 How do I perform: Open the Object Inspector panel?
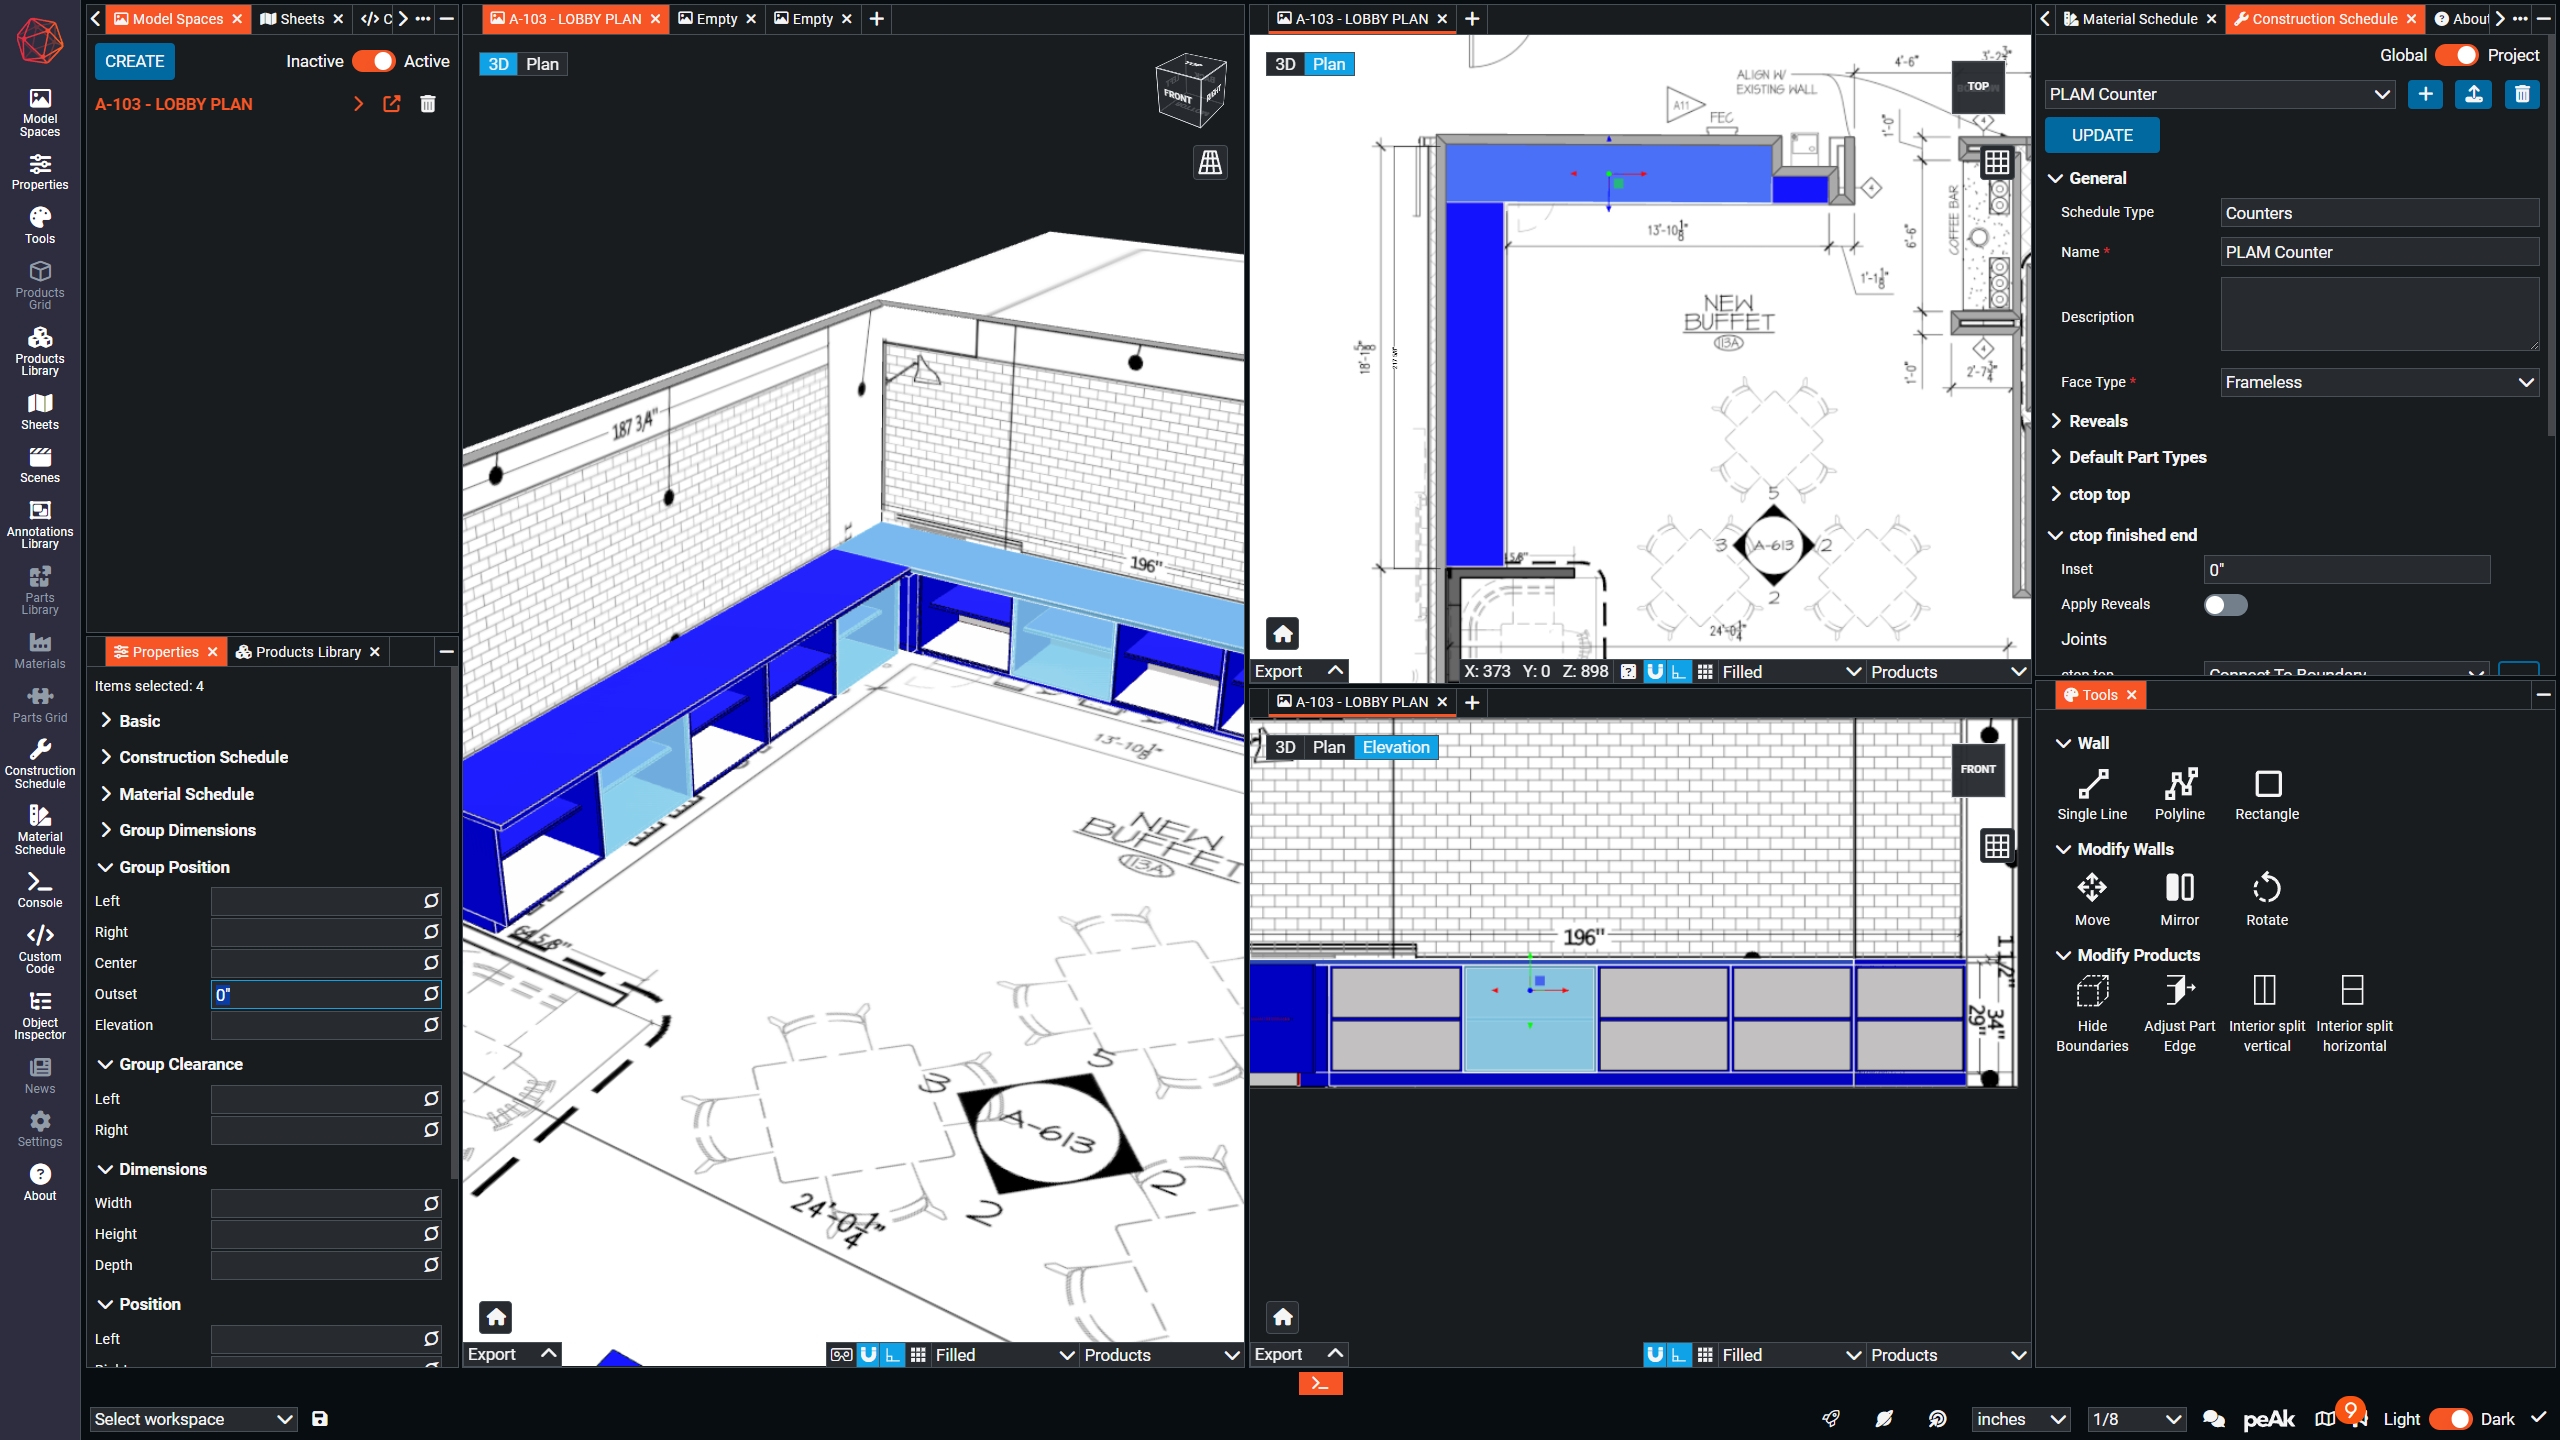tap(40, 1015)
